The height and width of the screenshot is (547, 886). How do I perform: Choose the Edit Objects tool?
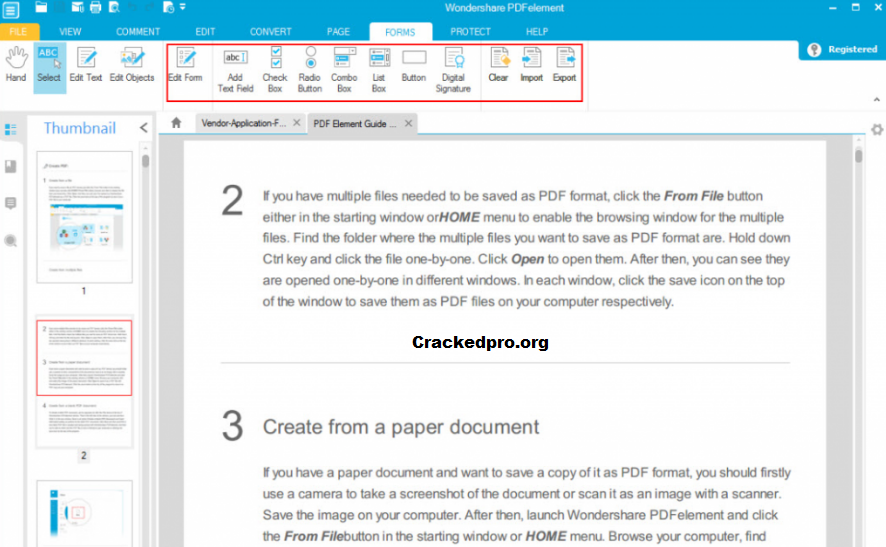pyautogui.click(x=132, y=65)
